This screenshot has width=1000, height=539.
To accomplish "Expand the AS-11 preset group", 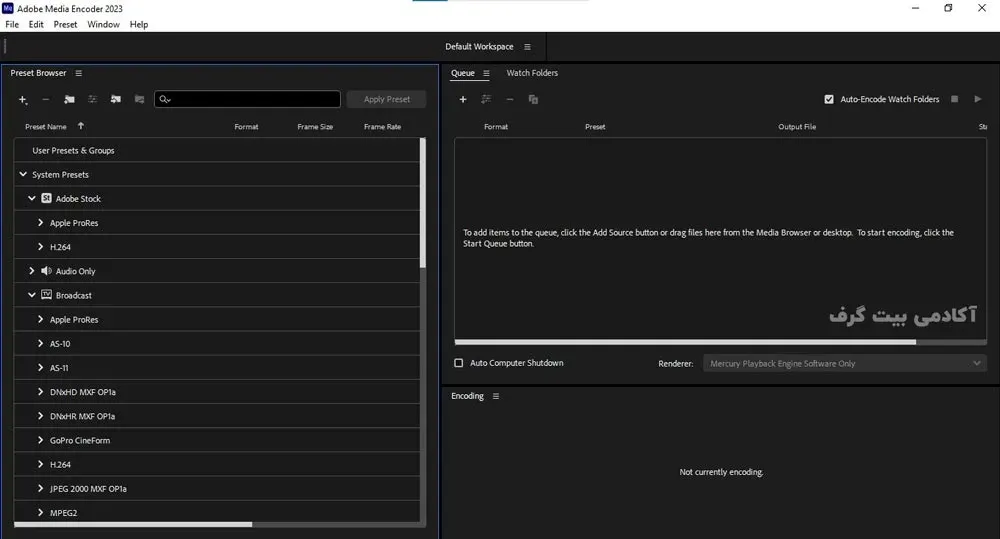I will coord(40,367).
